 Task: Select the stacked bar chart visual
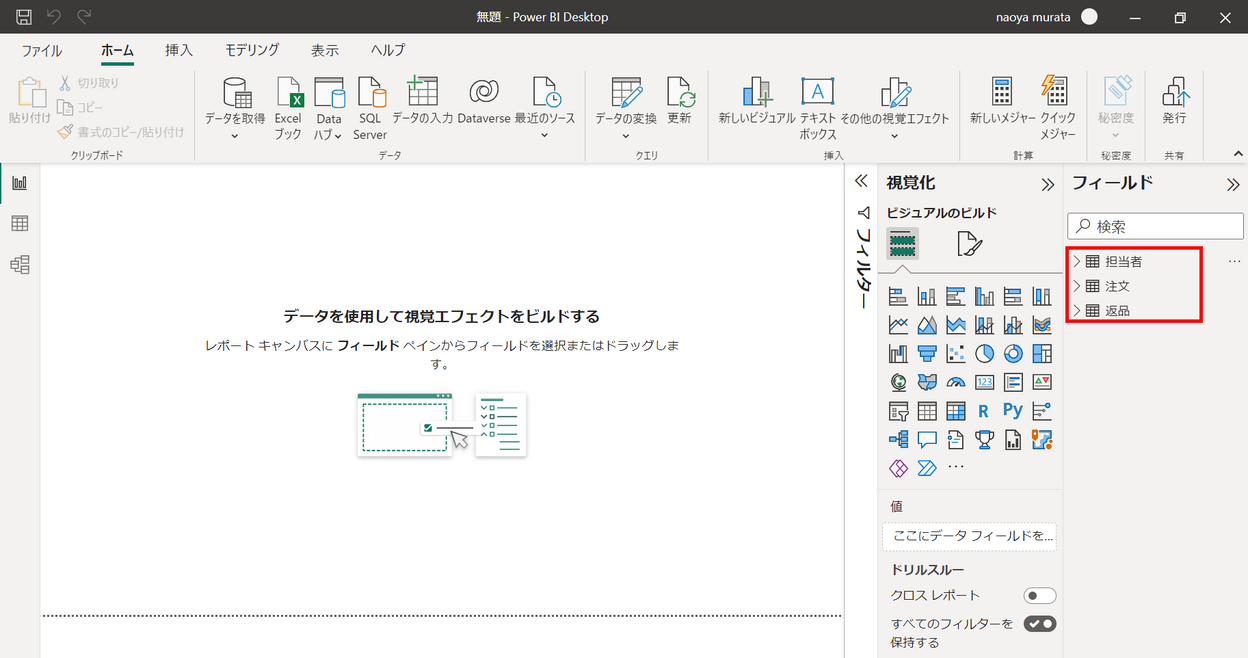point(898,297)
